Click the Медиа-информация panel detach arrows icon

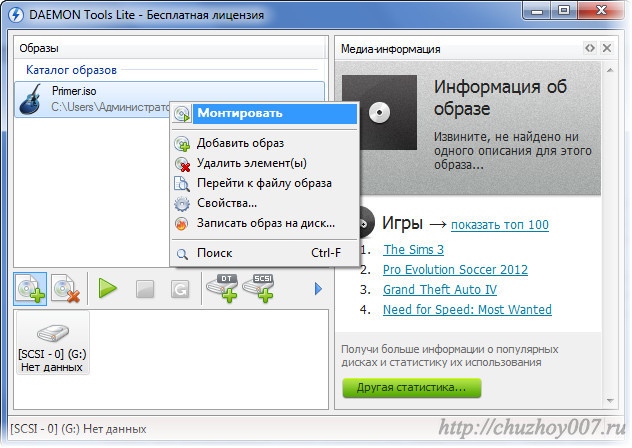[590, 48]
